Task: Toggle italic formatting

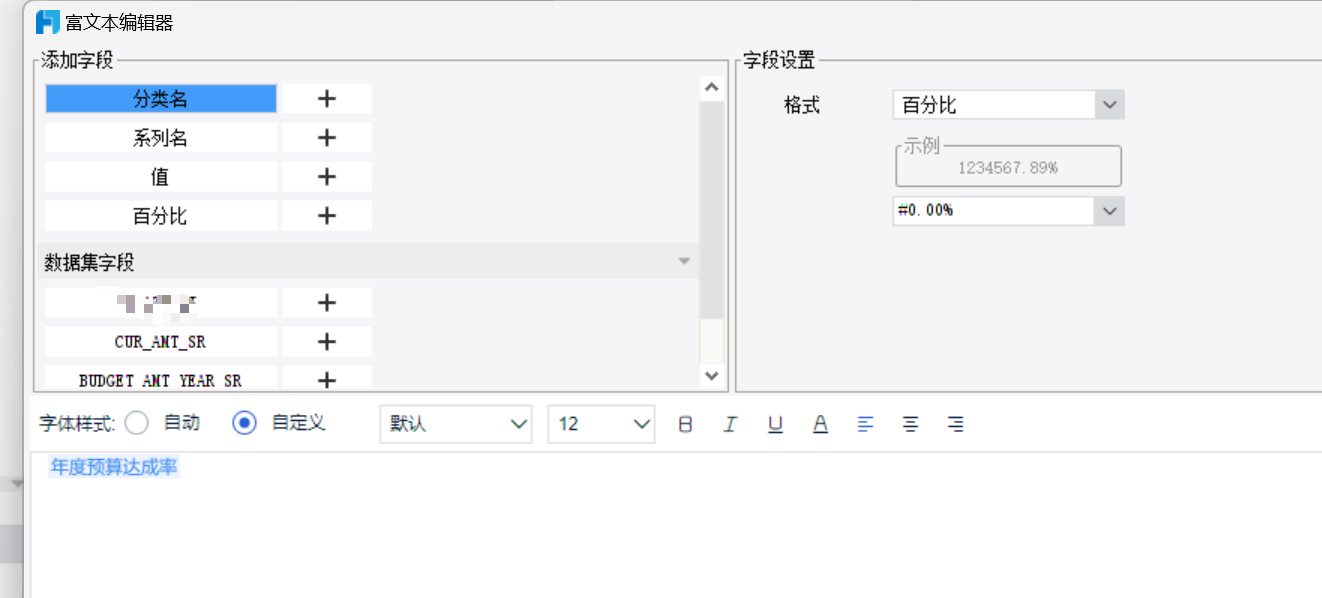Action: click(x=730, y=424)
